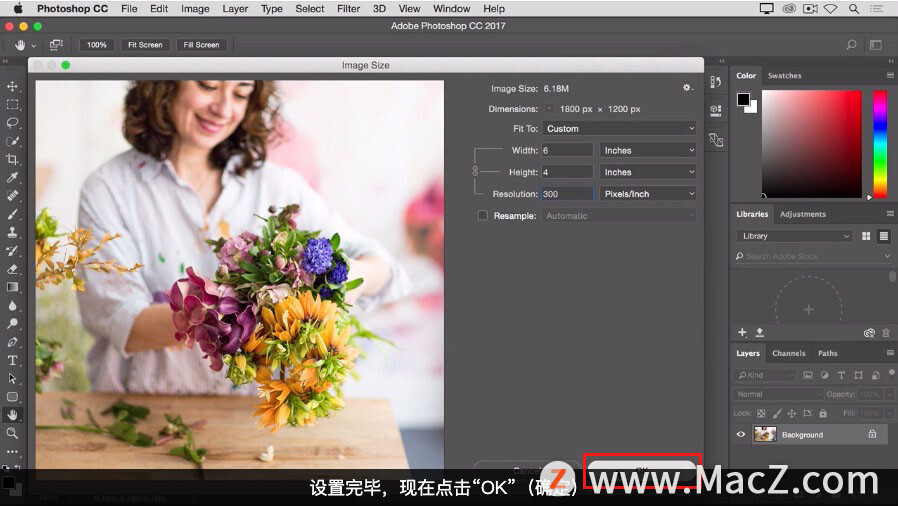
Task: Select the Dodge tool
Action: coord(12,324)
